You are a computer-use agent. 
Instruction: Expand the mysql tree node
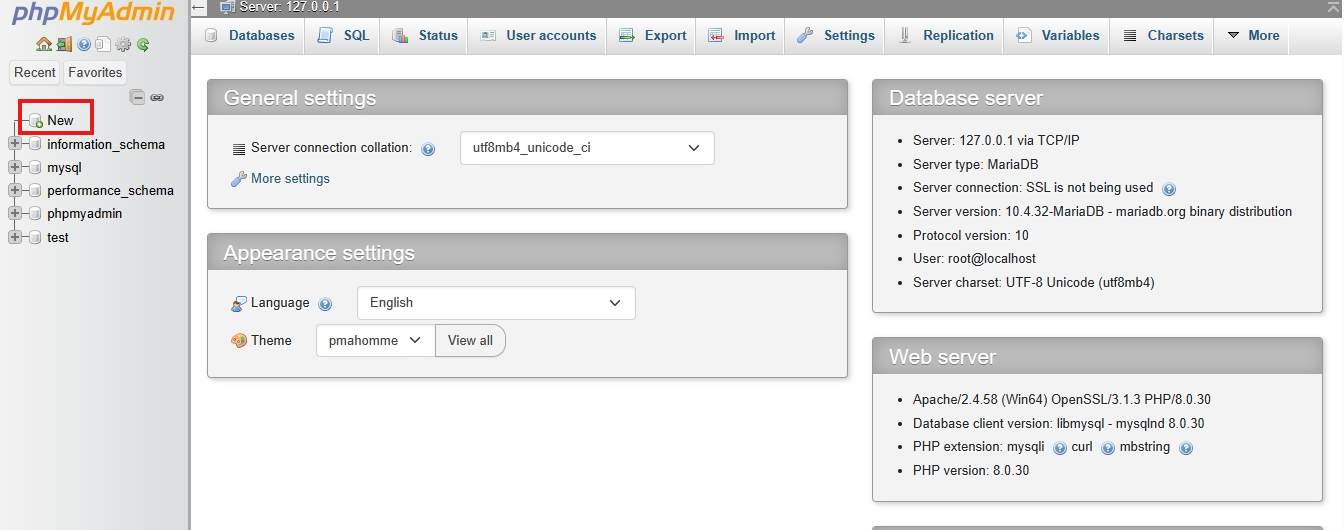coord(14,167)
